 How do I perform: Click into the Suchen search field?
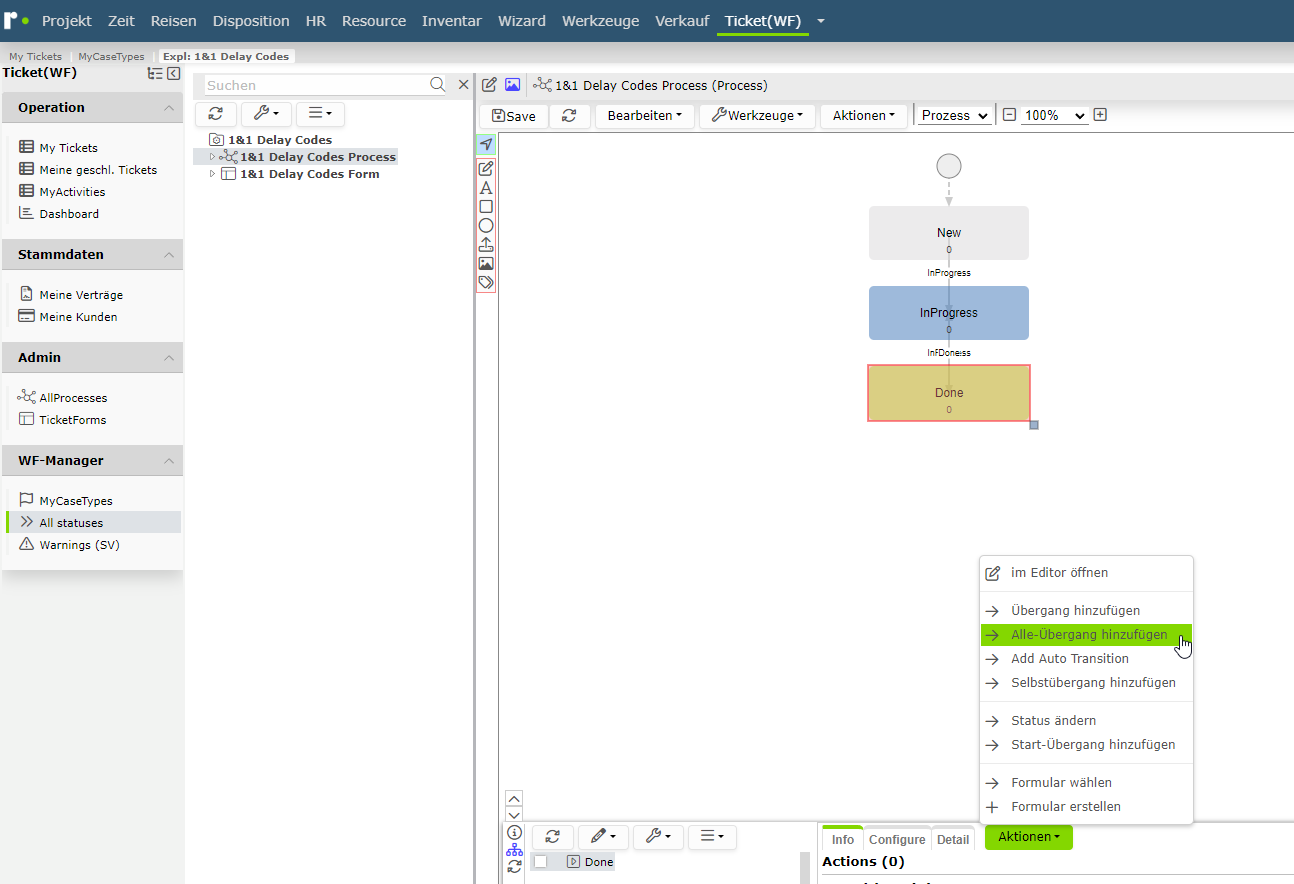(x=316, y=85)
